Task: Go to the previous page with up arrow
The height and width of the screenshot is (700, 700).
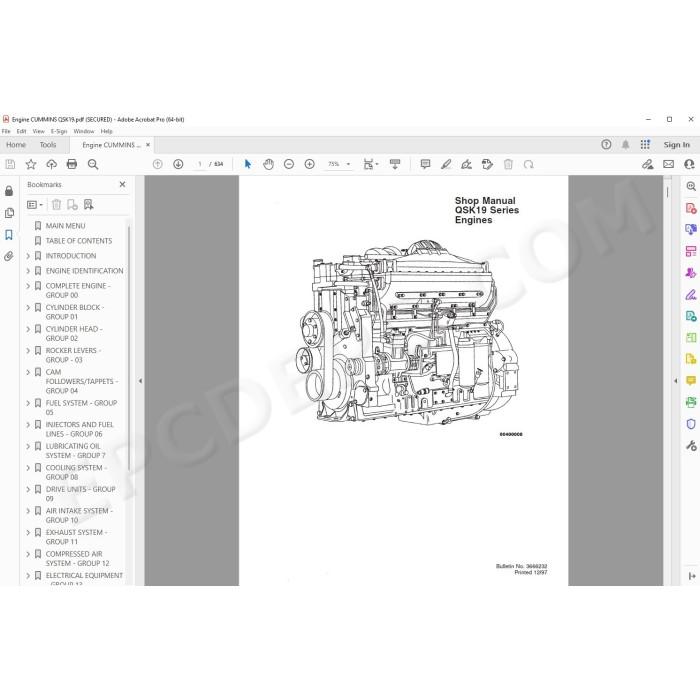Action: click(x=158, y=164)
